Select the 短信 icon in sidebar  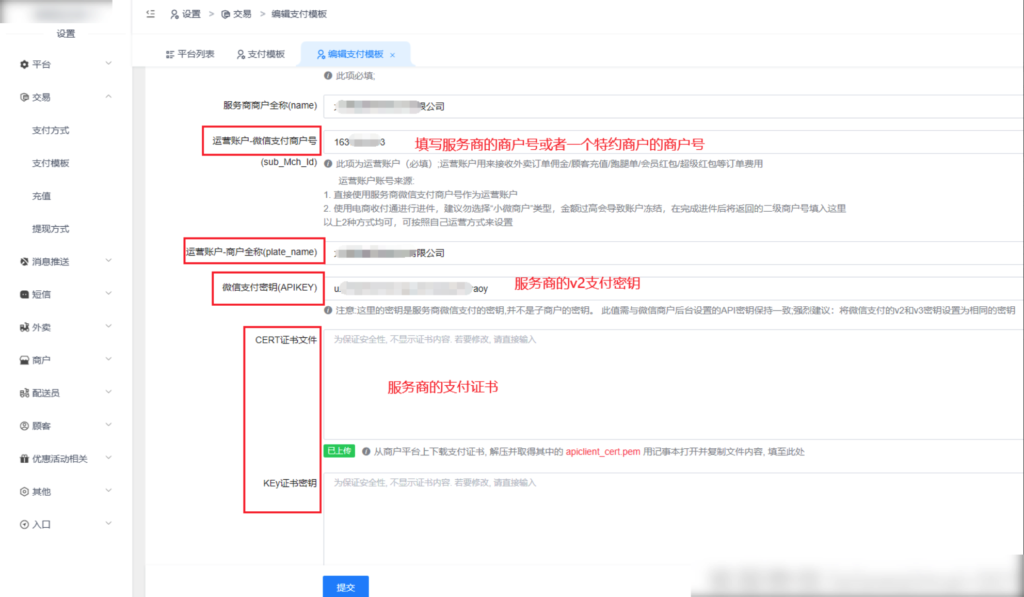22,294
